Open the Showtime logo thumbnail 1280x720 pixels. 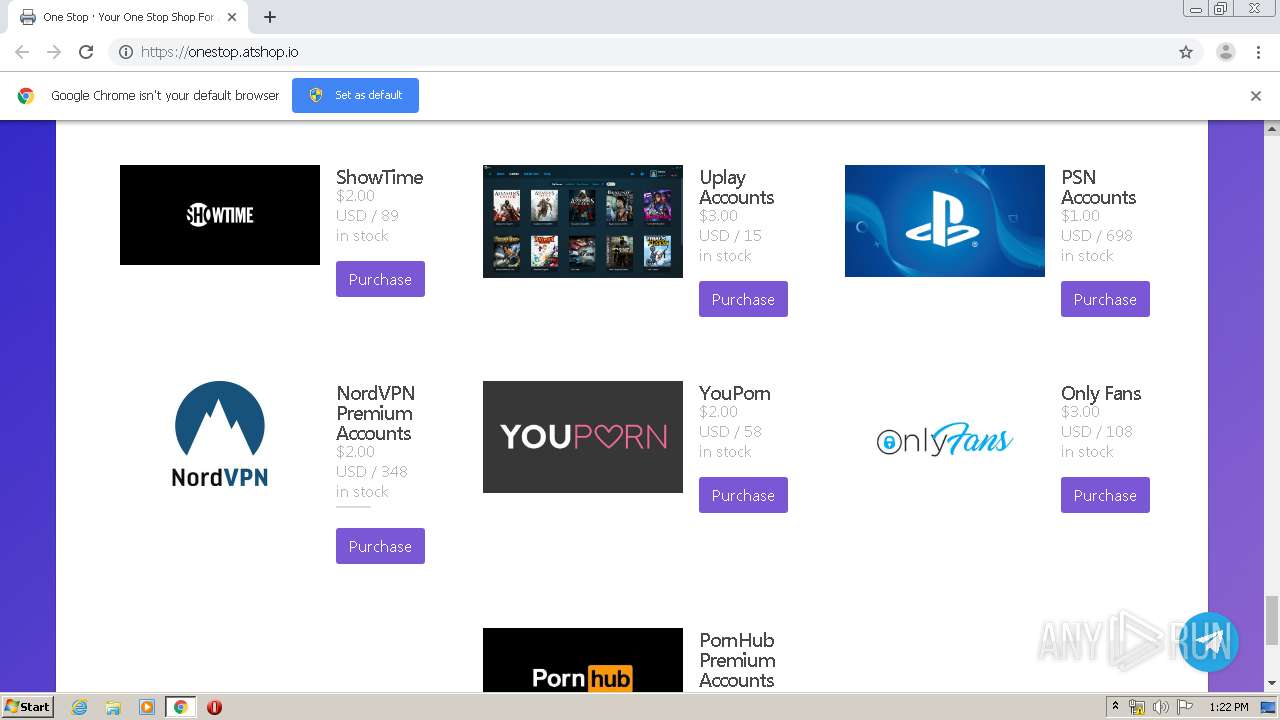coord(220,215)
